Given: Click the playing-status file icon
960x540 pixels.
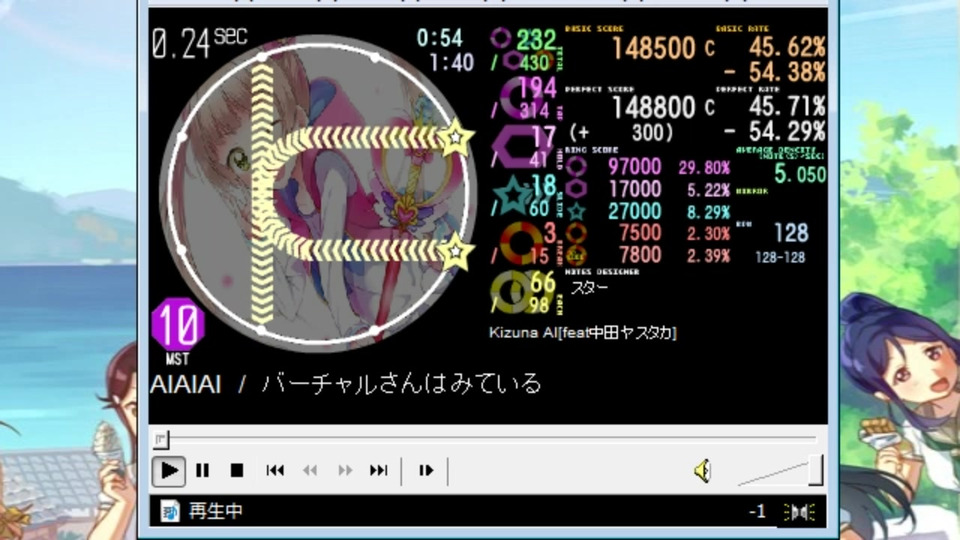Looking at the screenshot, I should click(170, 511).
